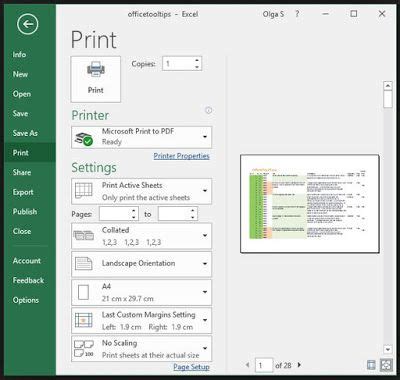
Task: Click the printer info icon beside Printer heading
Action: click(209, 110)
